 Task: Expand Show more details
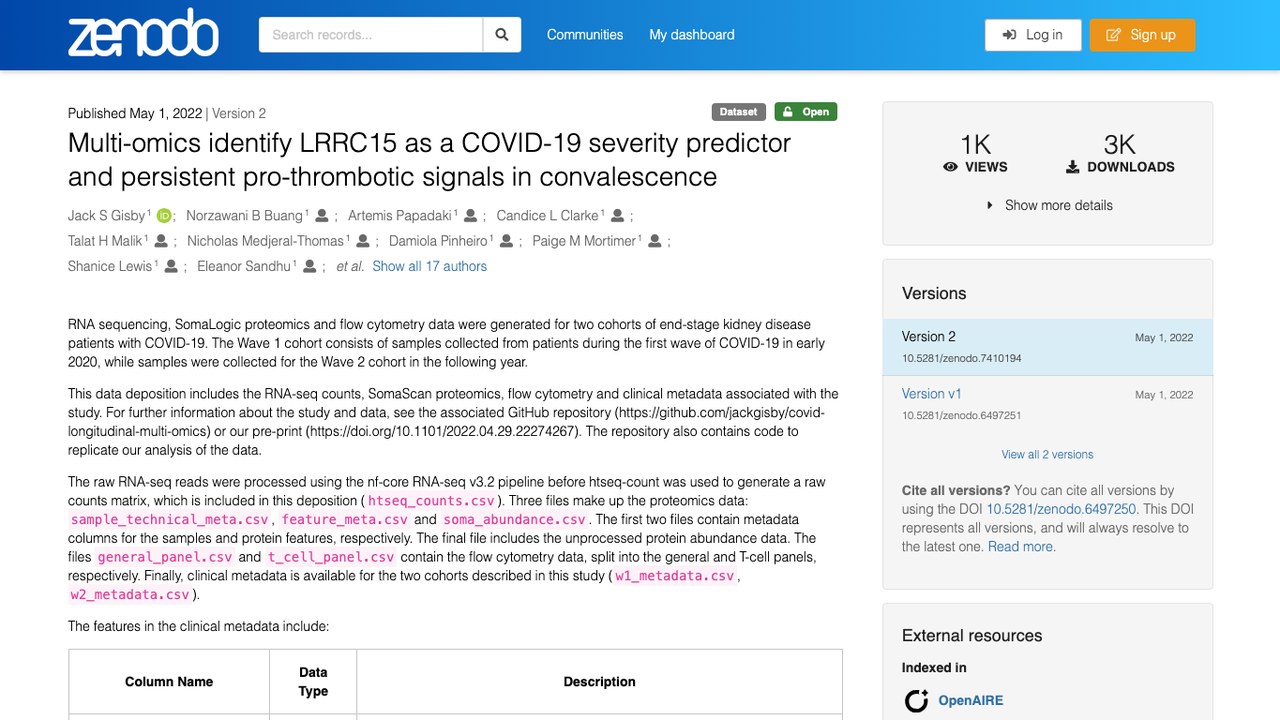point(1048,205)
